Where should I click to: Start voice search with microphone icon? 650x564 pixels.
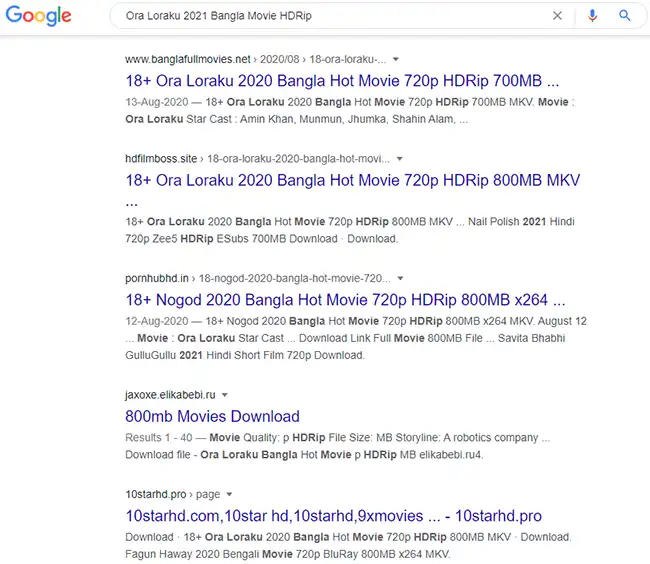pos(592,16)
